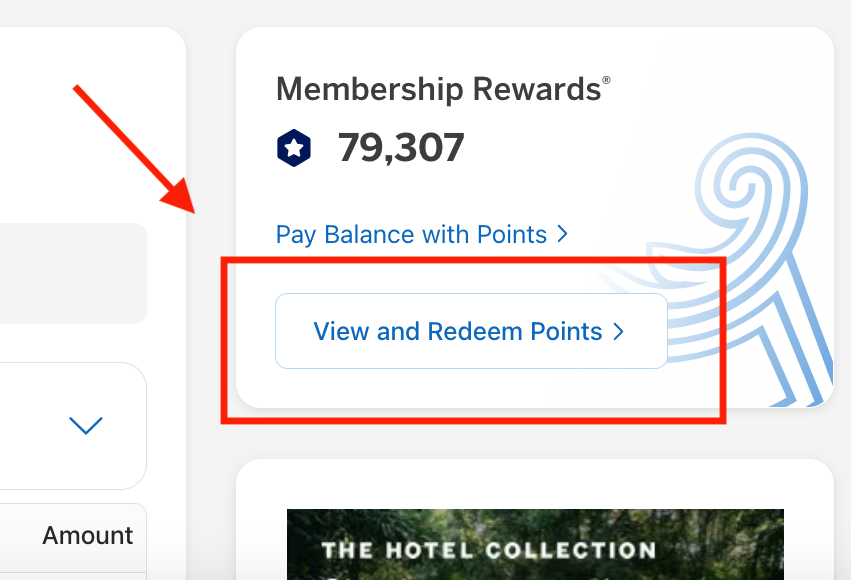Click the 79,307 points balance

click(401, 147)
